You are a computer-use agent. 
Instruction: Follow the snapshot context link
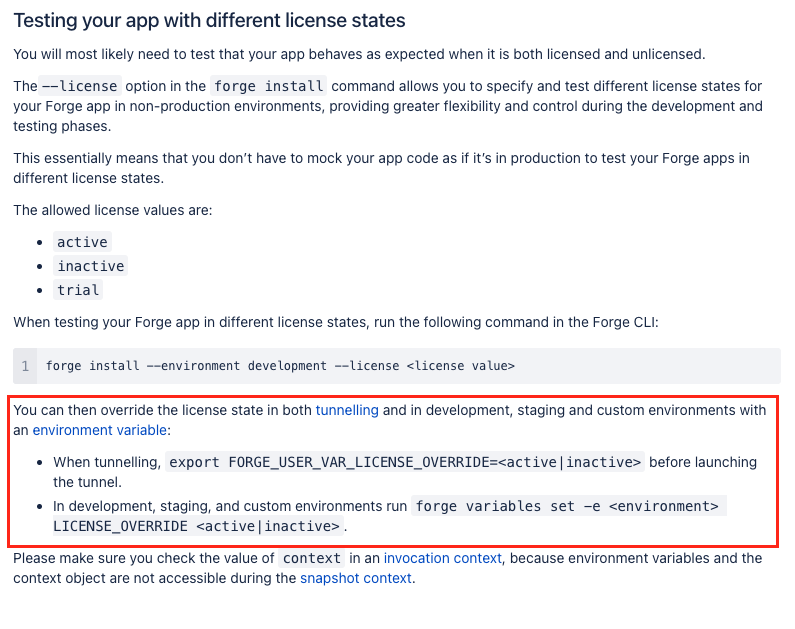point(355,578)
